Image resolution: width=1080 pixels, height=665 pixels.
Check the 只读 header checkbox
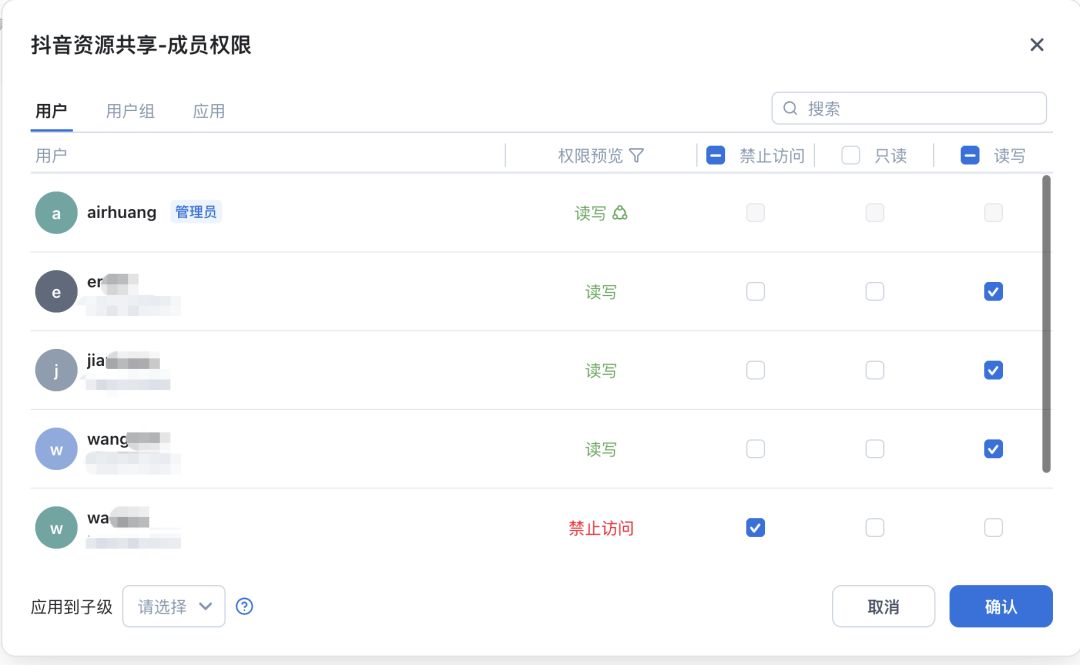pos(851,155)
